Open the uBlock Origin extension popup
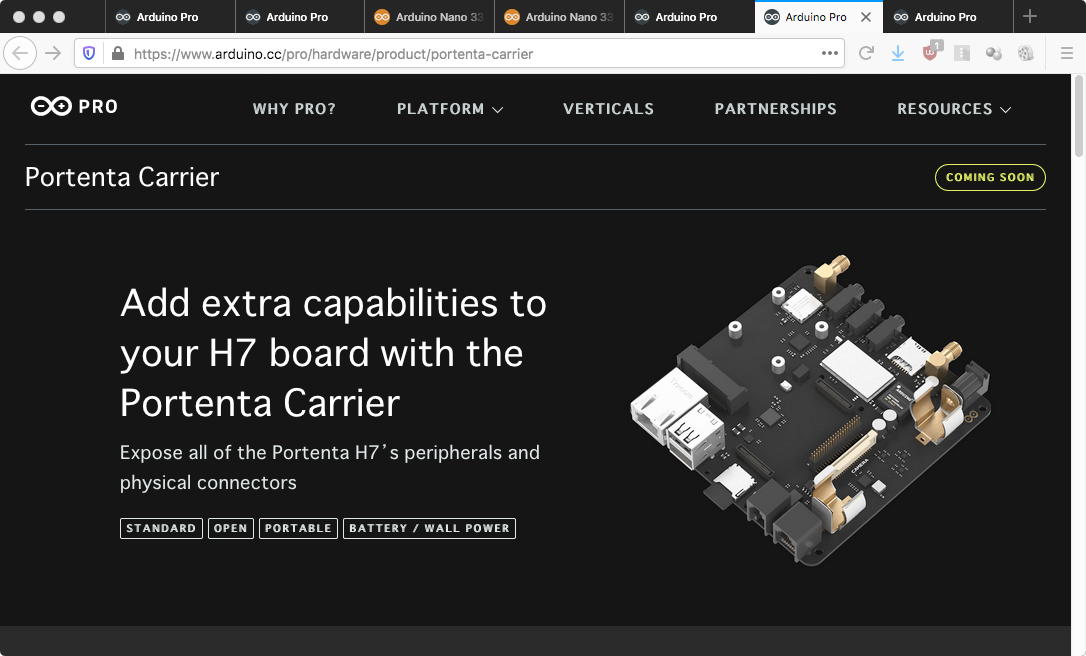The width and height of the screenshot is (1086, 656). (930, 52)
